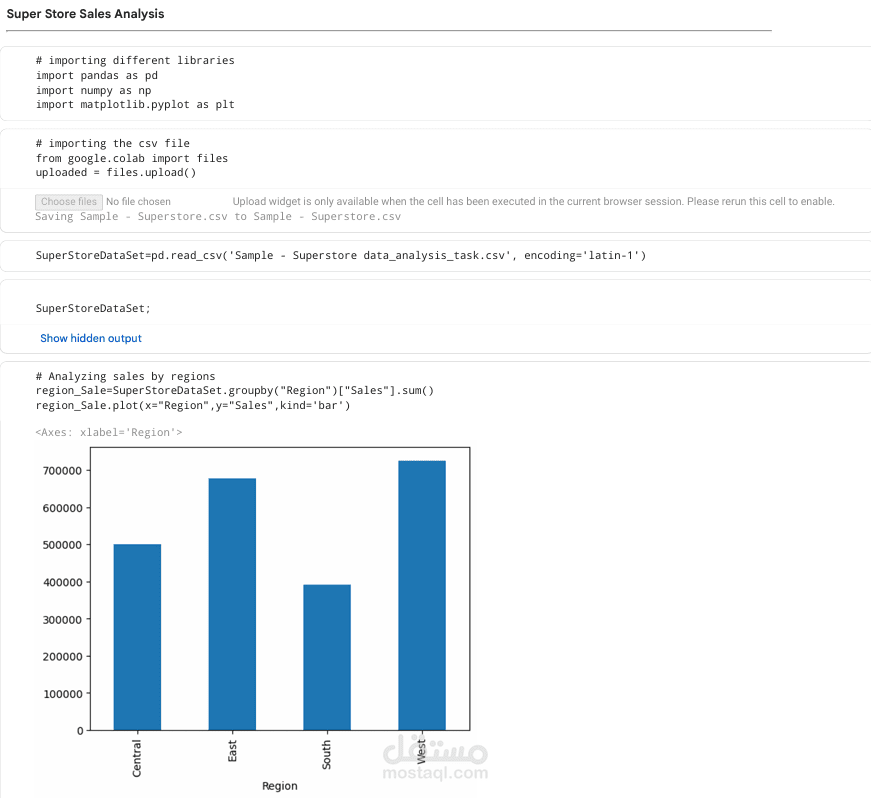
Task: Click the 700000 y-axis tick label
Action: (x=62, y=471)
